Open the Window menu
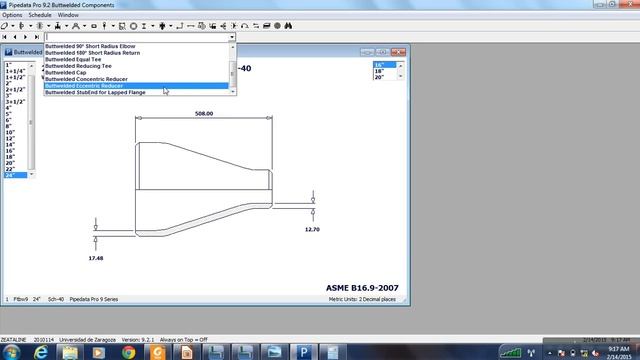The width and height of the screenshot is (640, 360). coord(68,15)
